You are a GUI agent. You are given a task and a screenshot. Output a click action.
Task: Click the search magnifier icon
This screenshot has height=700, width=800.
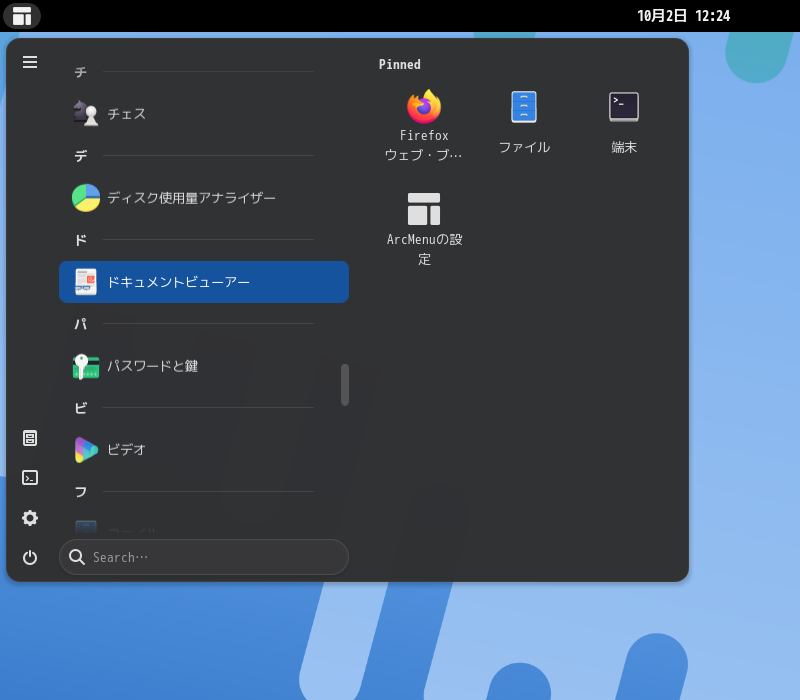tap(77, 557)
